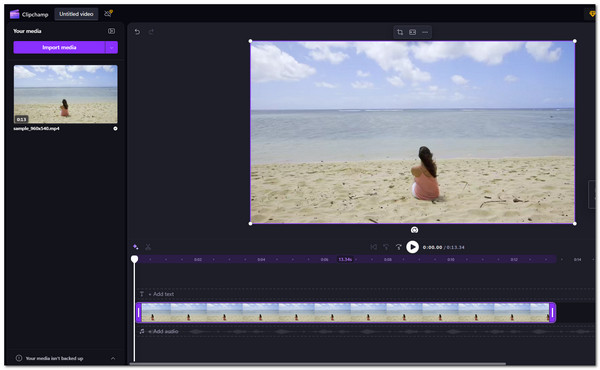Click the top-left corner handle of preview
Screen dimensions: 600x370
coord(250,41)
